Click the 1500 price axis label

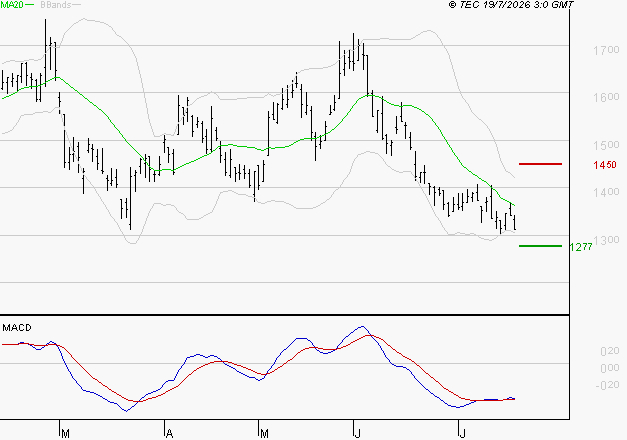pyautogui.click(x=606, y=145)
